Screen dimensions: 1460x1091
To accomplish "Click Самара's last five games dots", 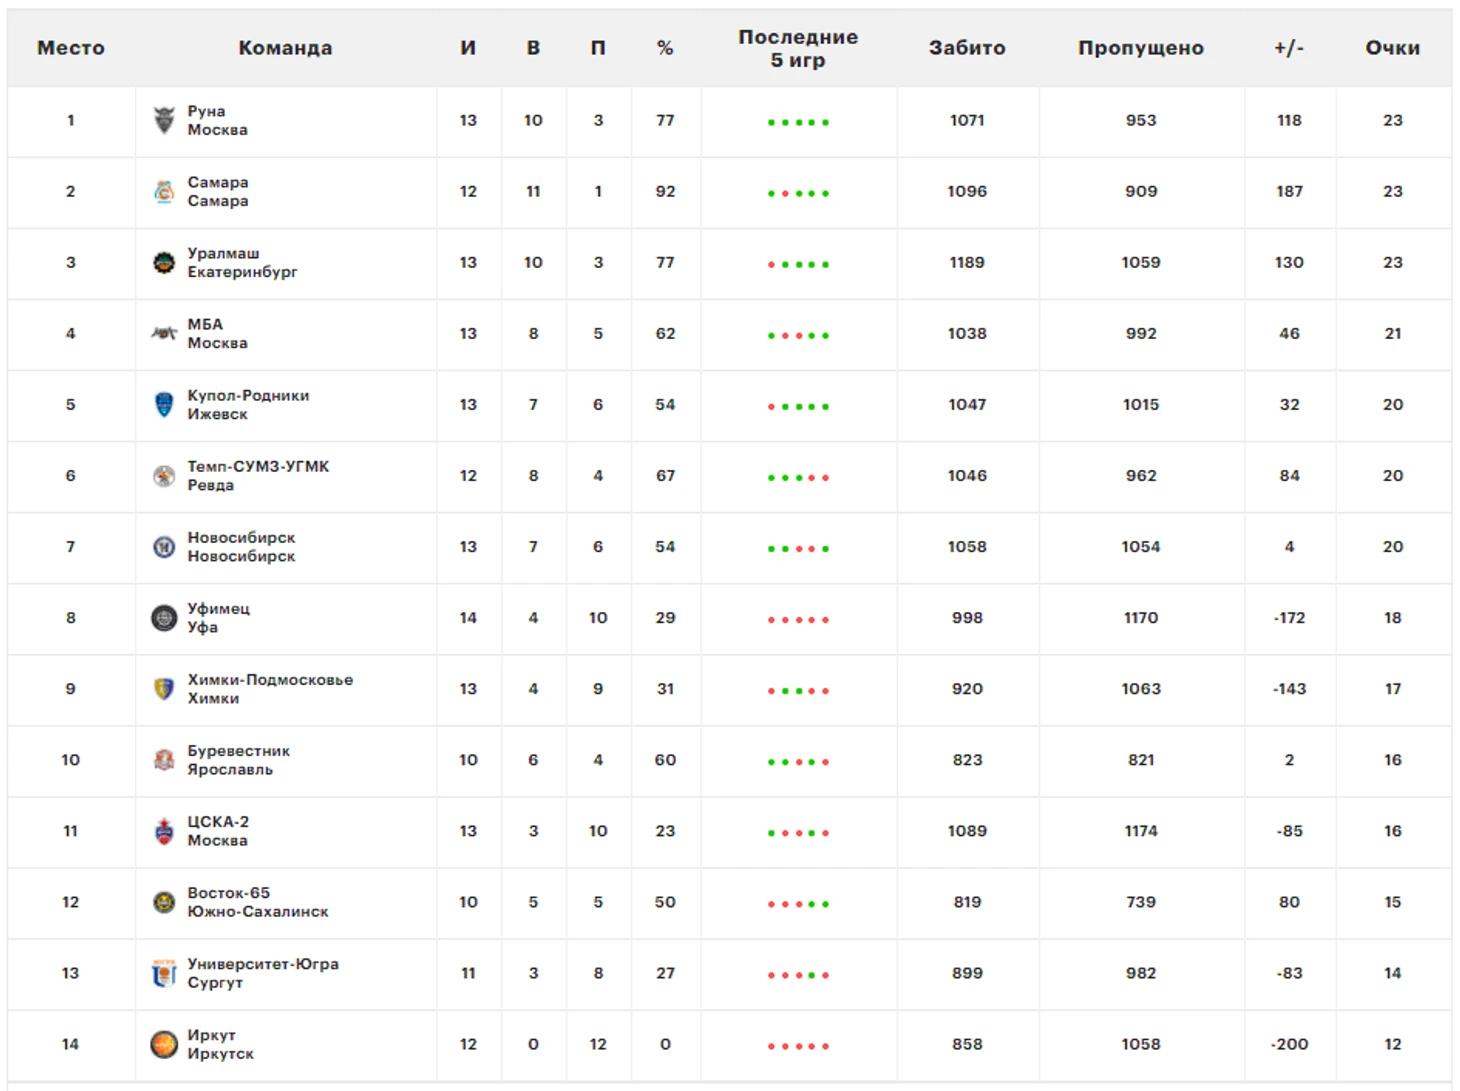I will [x=798, y=193].
